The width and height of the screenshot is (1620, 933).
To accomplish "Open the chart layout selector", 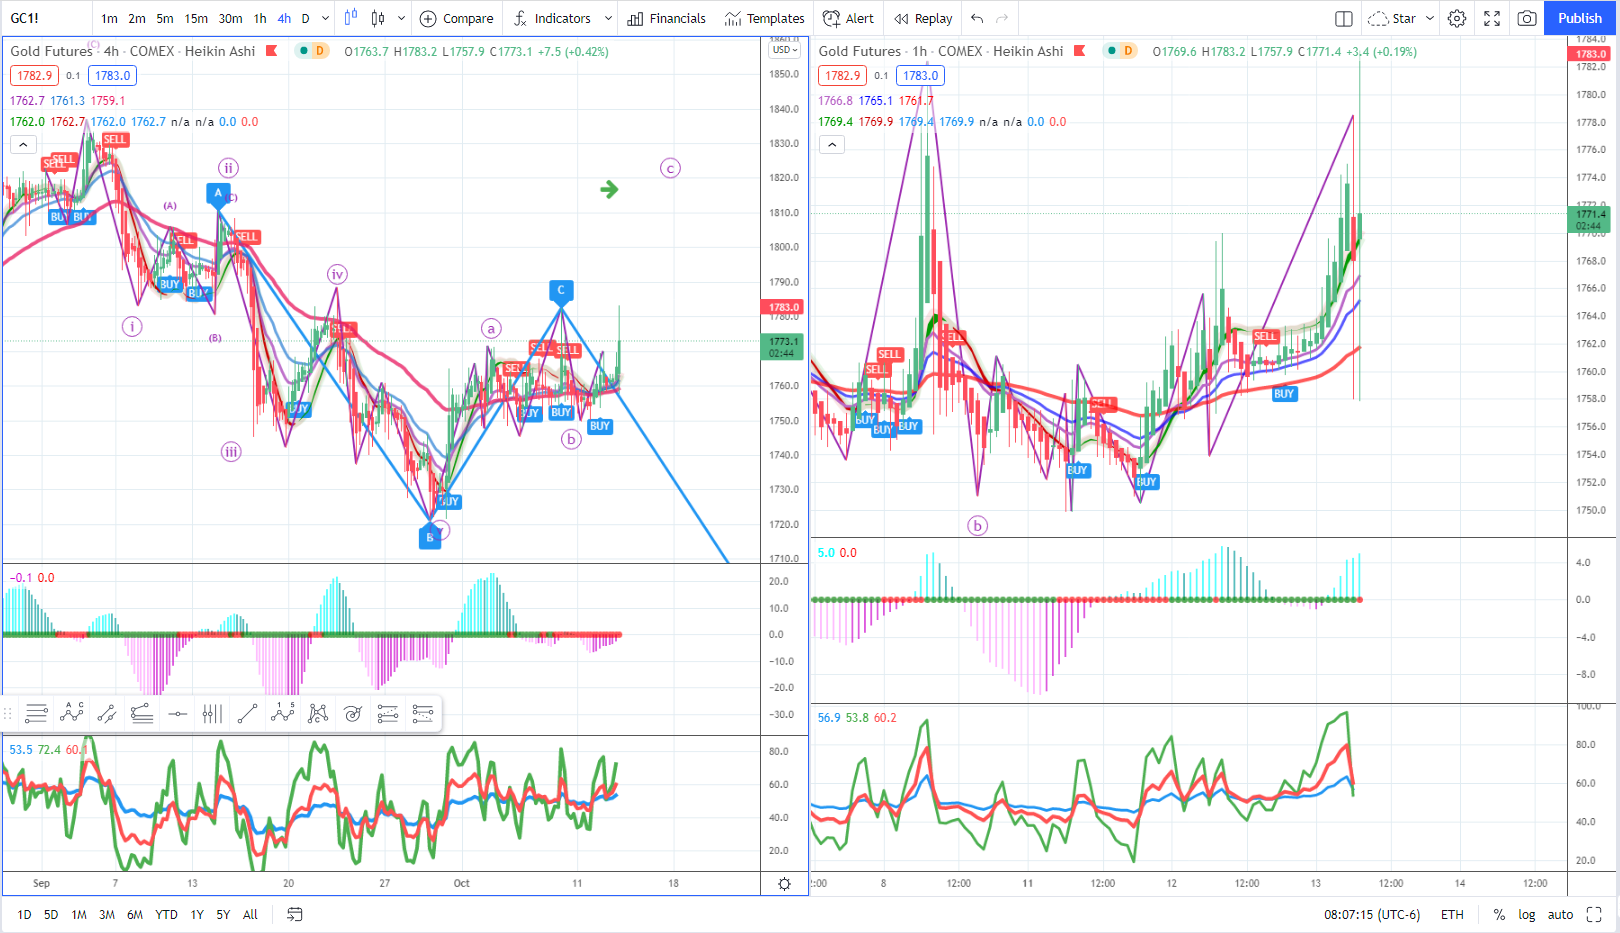I will (x=1344, y=18).
